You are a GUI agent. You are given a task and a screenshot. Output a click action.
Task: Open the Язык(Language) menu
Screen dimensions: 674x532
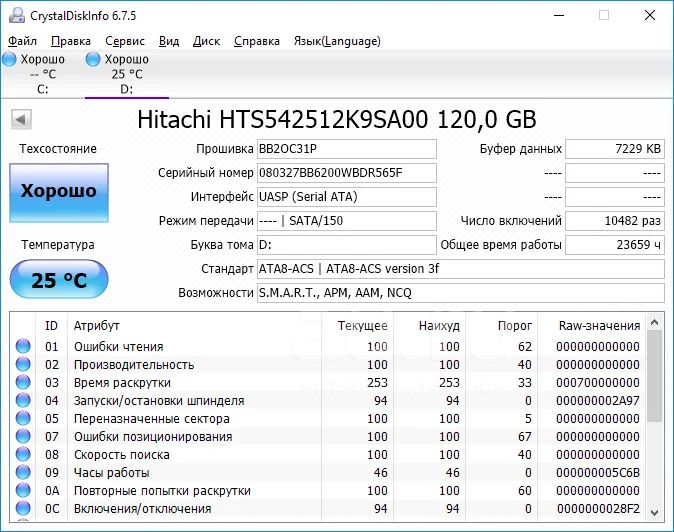[337, 41]
